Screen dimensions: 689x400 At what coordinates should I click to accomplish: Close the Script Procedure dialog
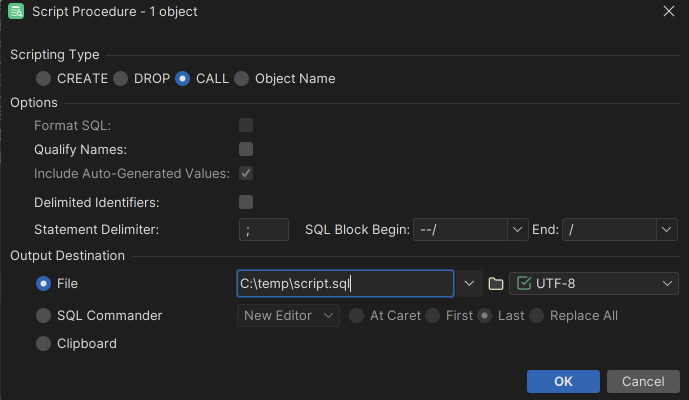(x=668, y=12)
